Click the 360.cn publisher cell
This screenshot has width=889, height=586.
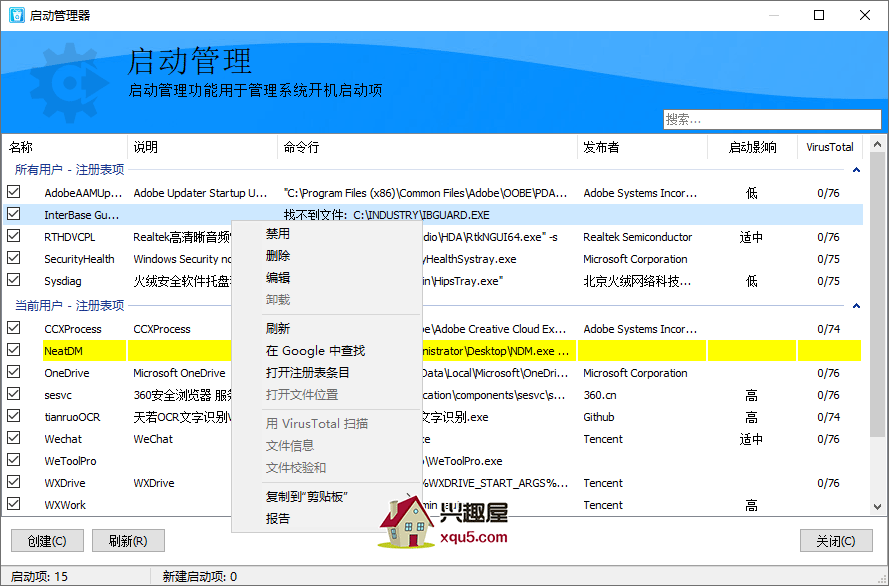(600, 395)
